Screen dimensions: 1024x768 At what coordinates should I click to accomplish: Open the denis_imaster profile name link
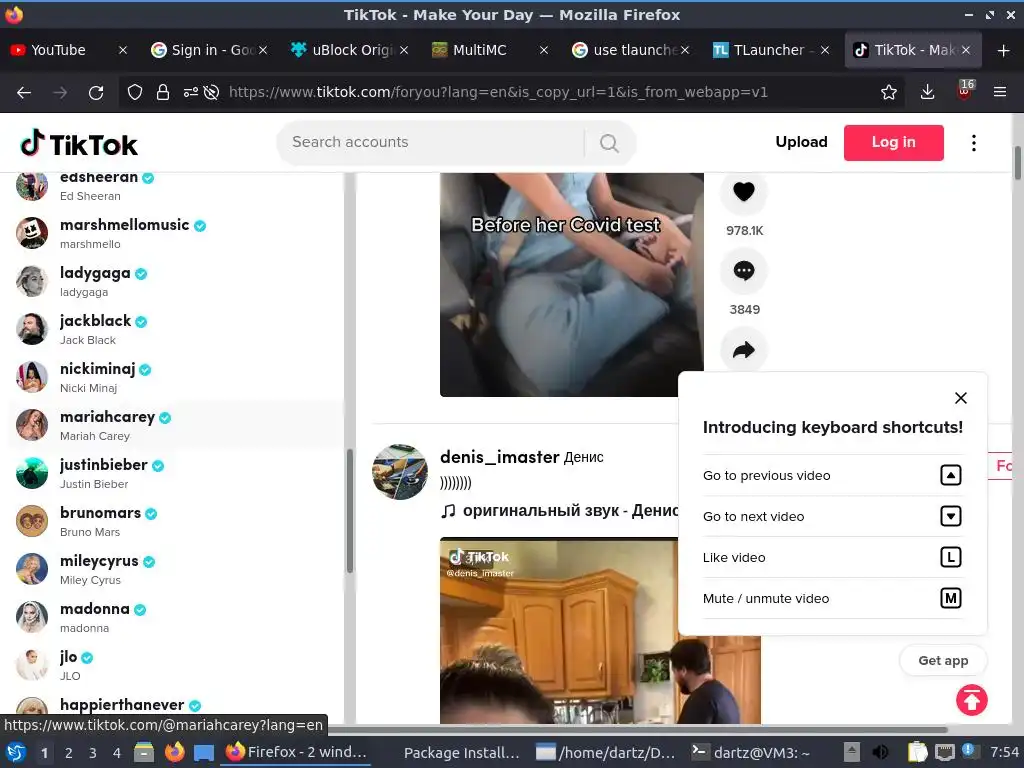[500, 457]
